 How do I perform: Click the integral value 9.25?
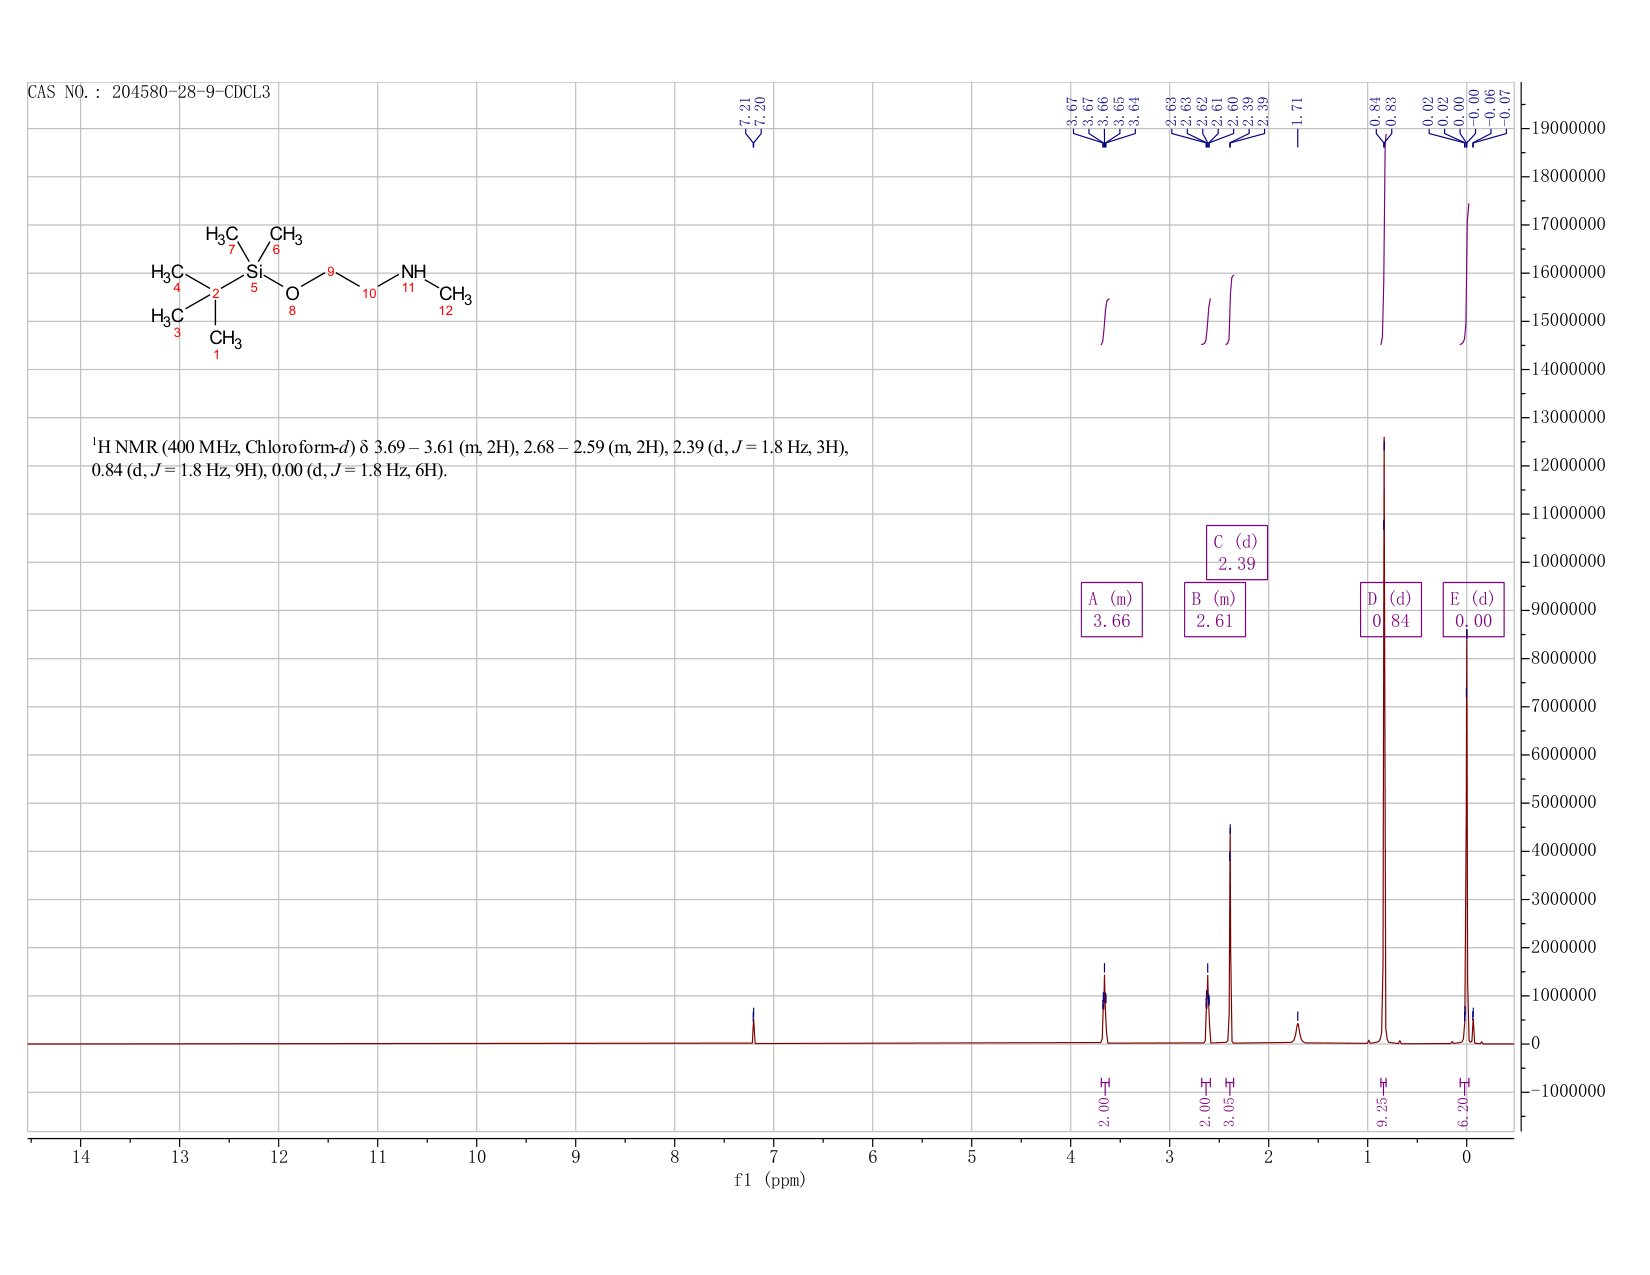click(x=1383, y=1111)
